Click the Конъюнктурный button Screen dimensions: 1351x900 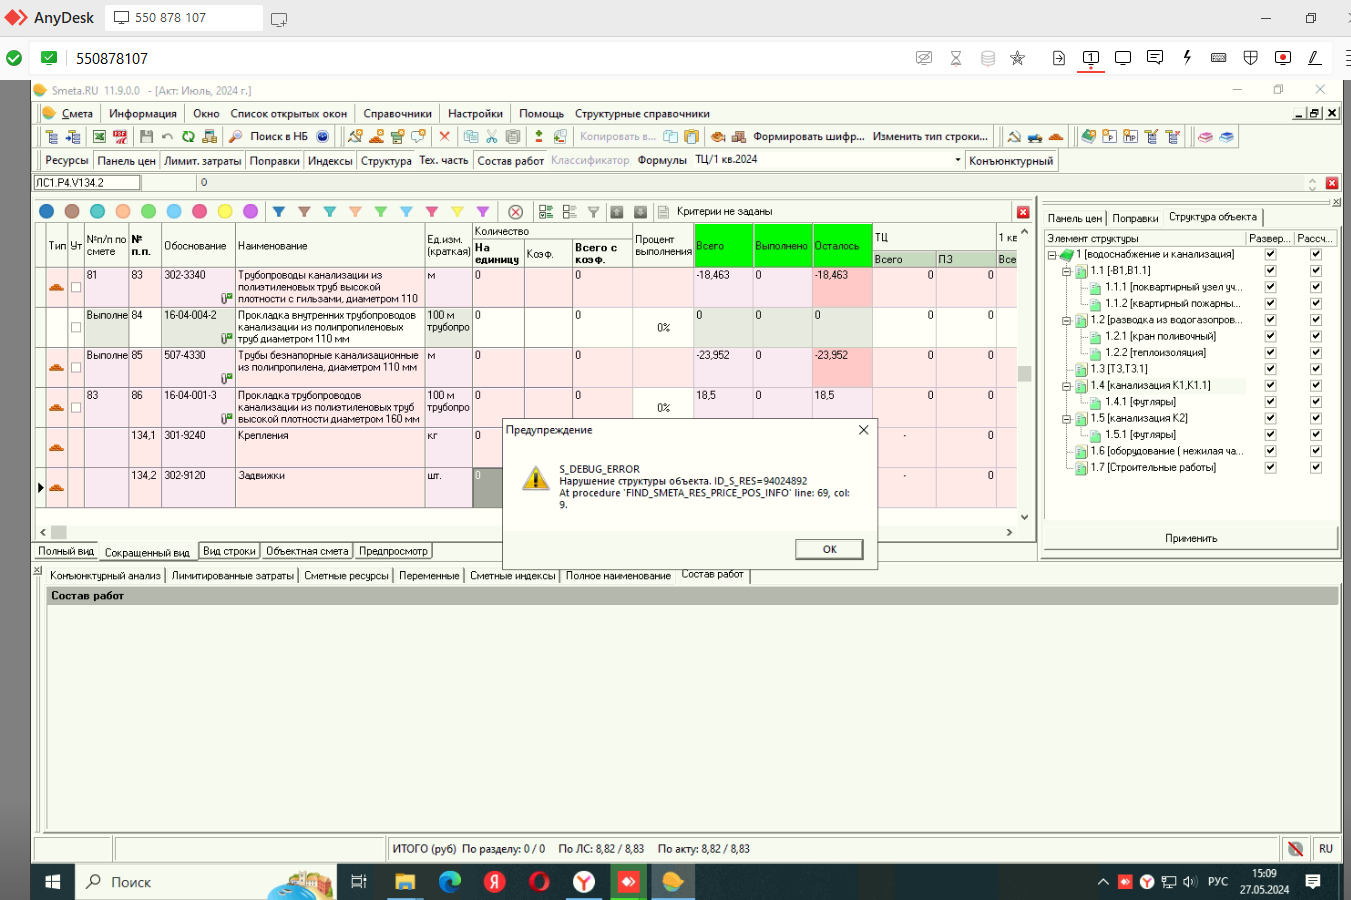(1011, 160)
